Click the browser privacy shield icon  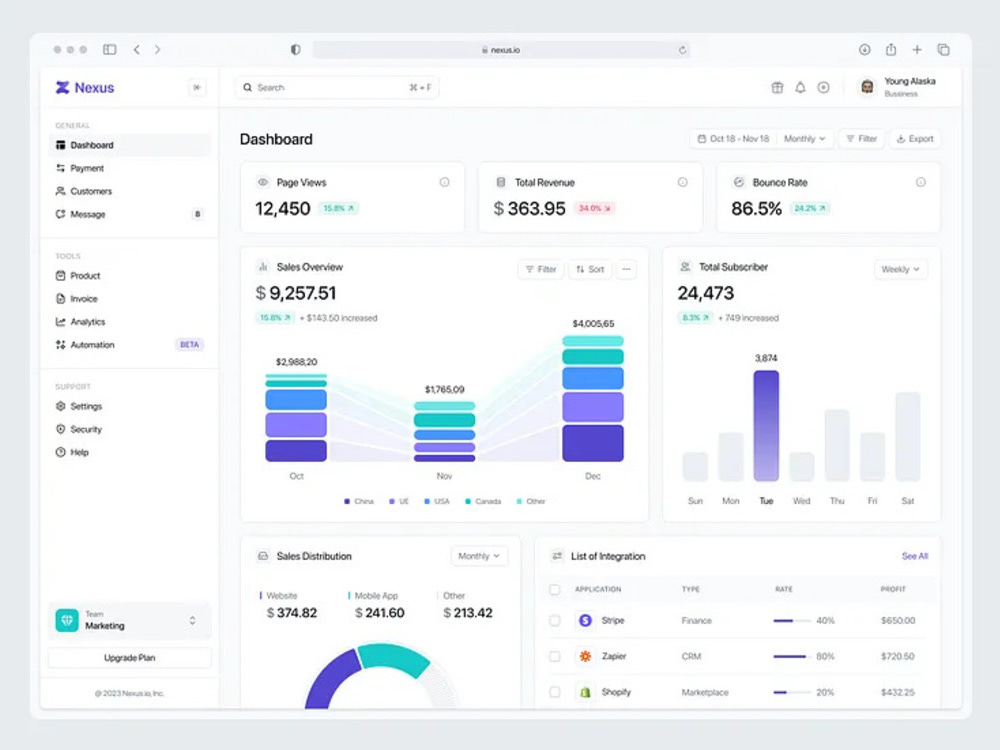[295, 49]
